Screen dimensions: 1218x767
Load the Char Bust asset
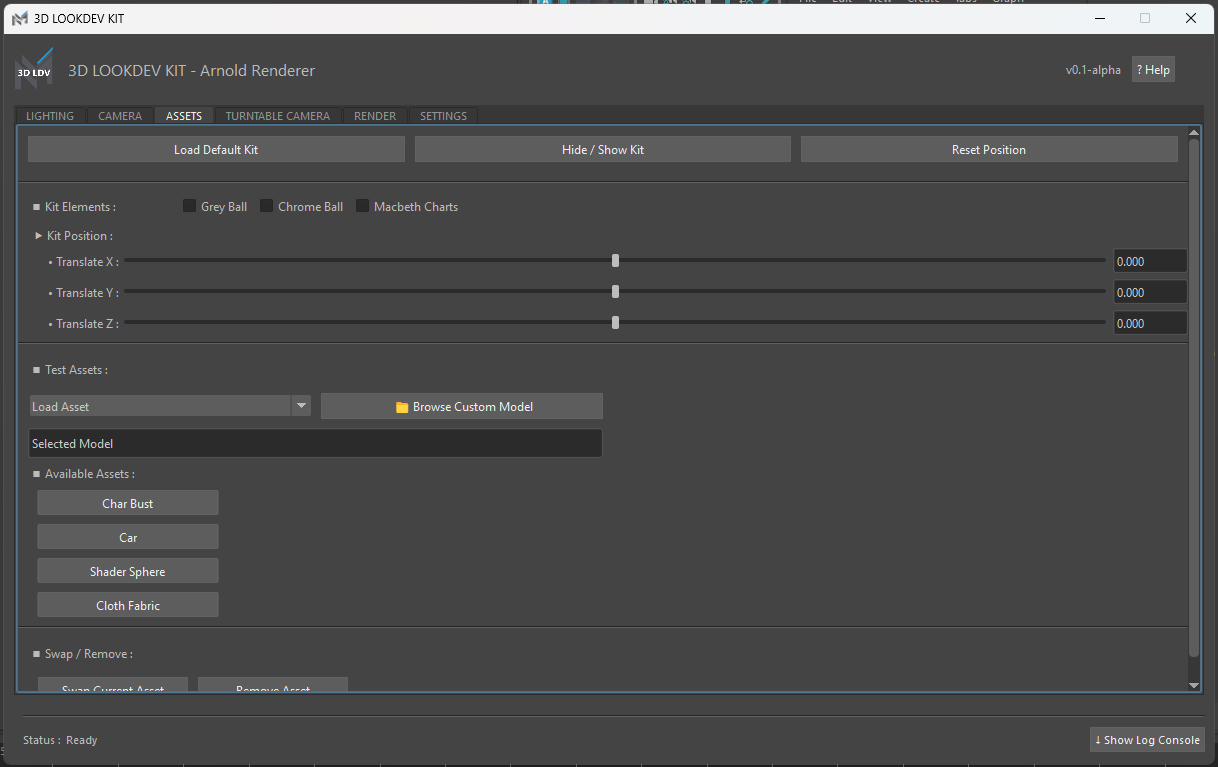[128, 503]
